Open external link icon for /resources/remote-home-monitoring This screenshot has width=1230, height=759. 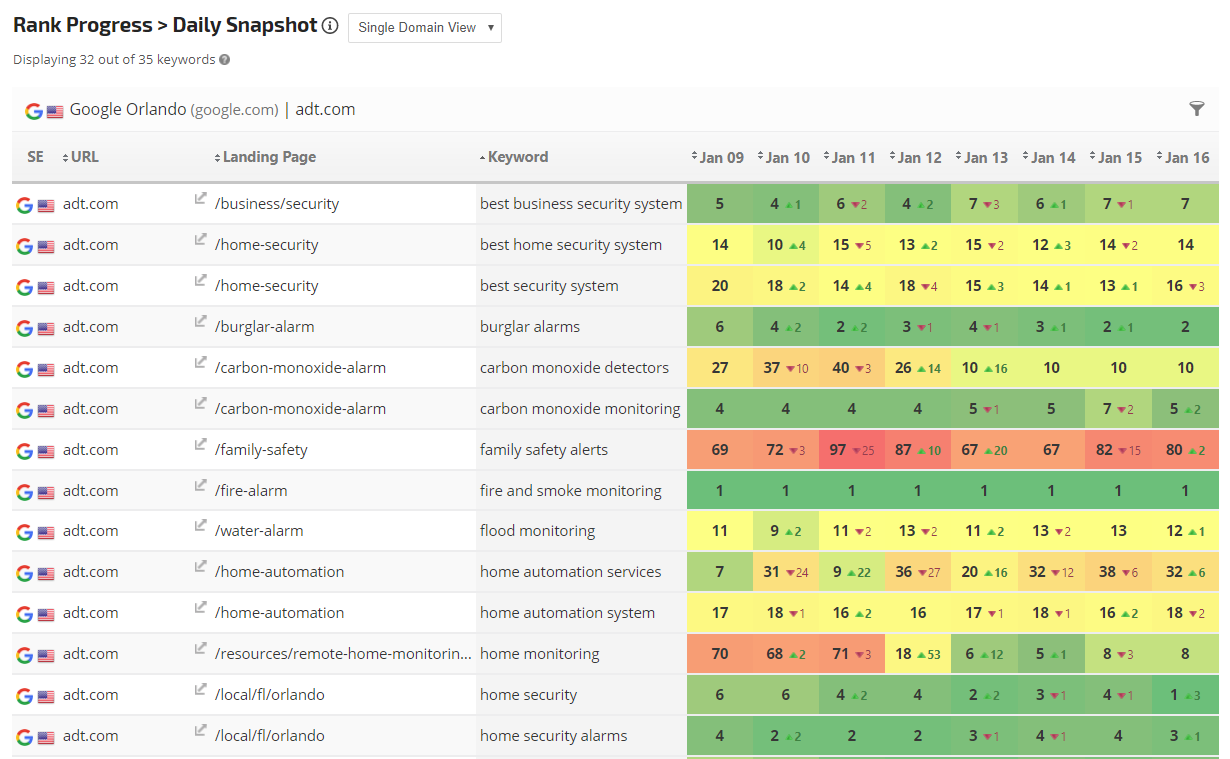200,649
